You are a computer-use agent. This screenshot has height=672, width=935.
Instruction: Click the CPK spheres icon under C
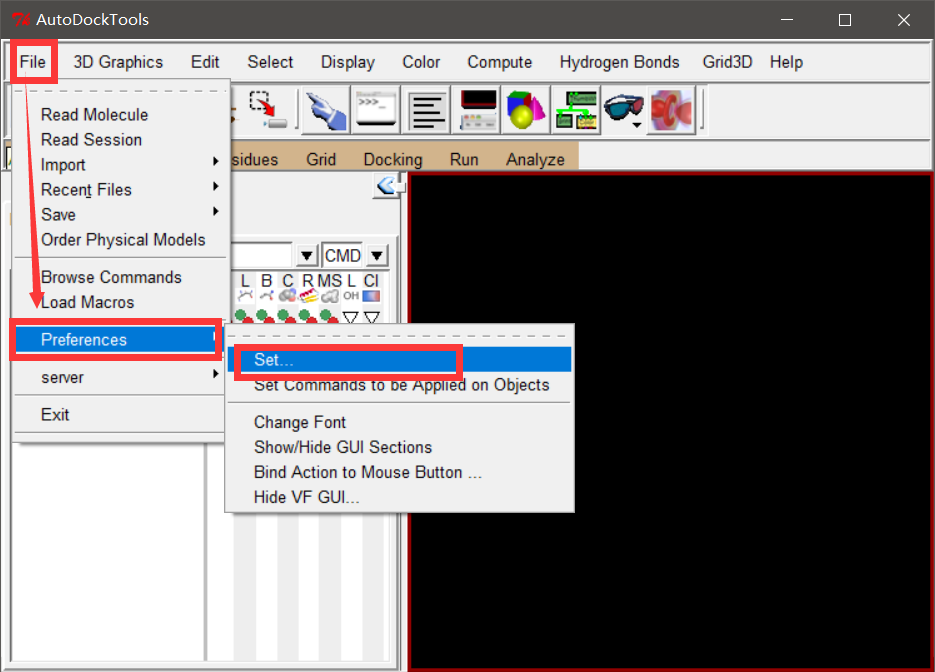point(287,296)
